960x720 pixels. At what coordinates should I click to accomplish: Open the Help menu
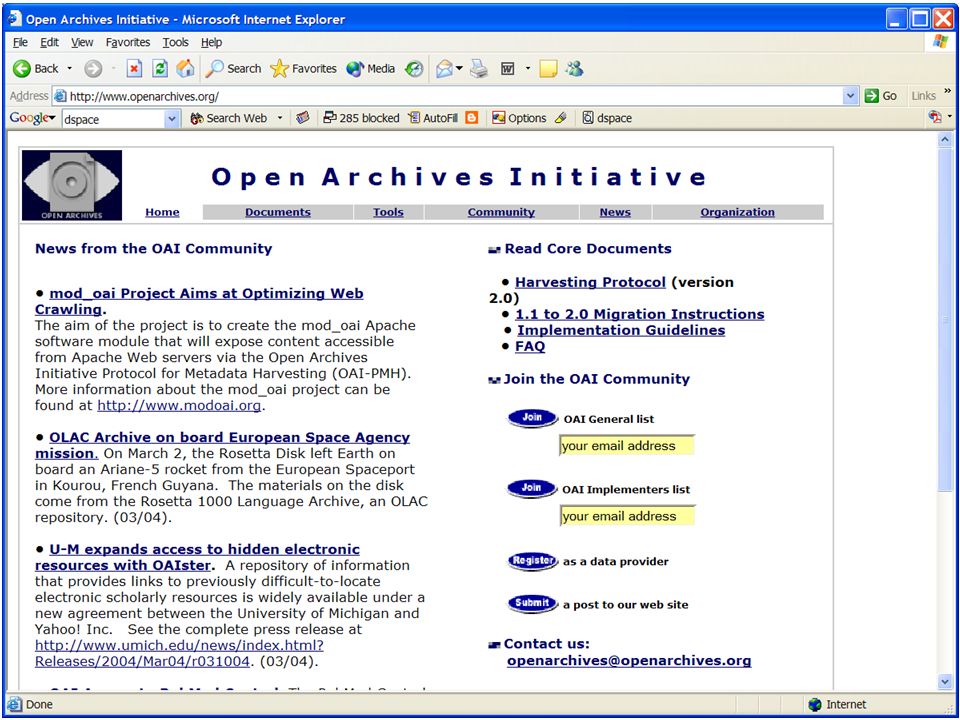[211, 42]
